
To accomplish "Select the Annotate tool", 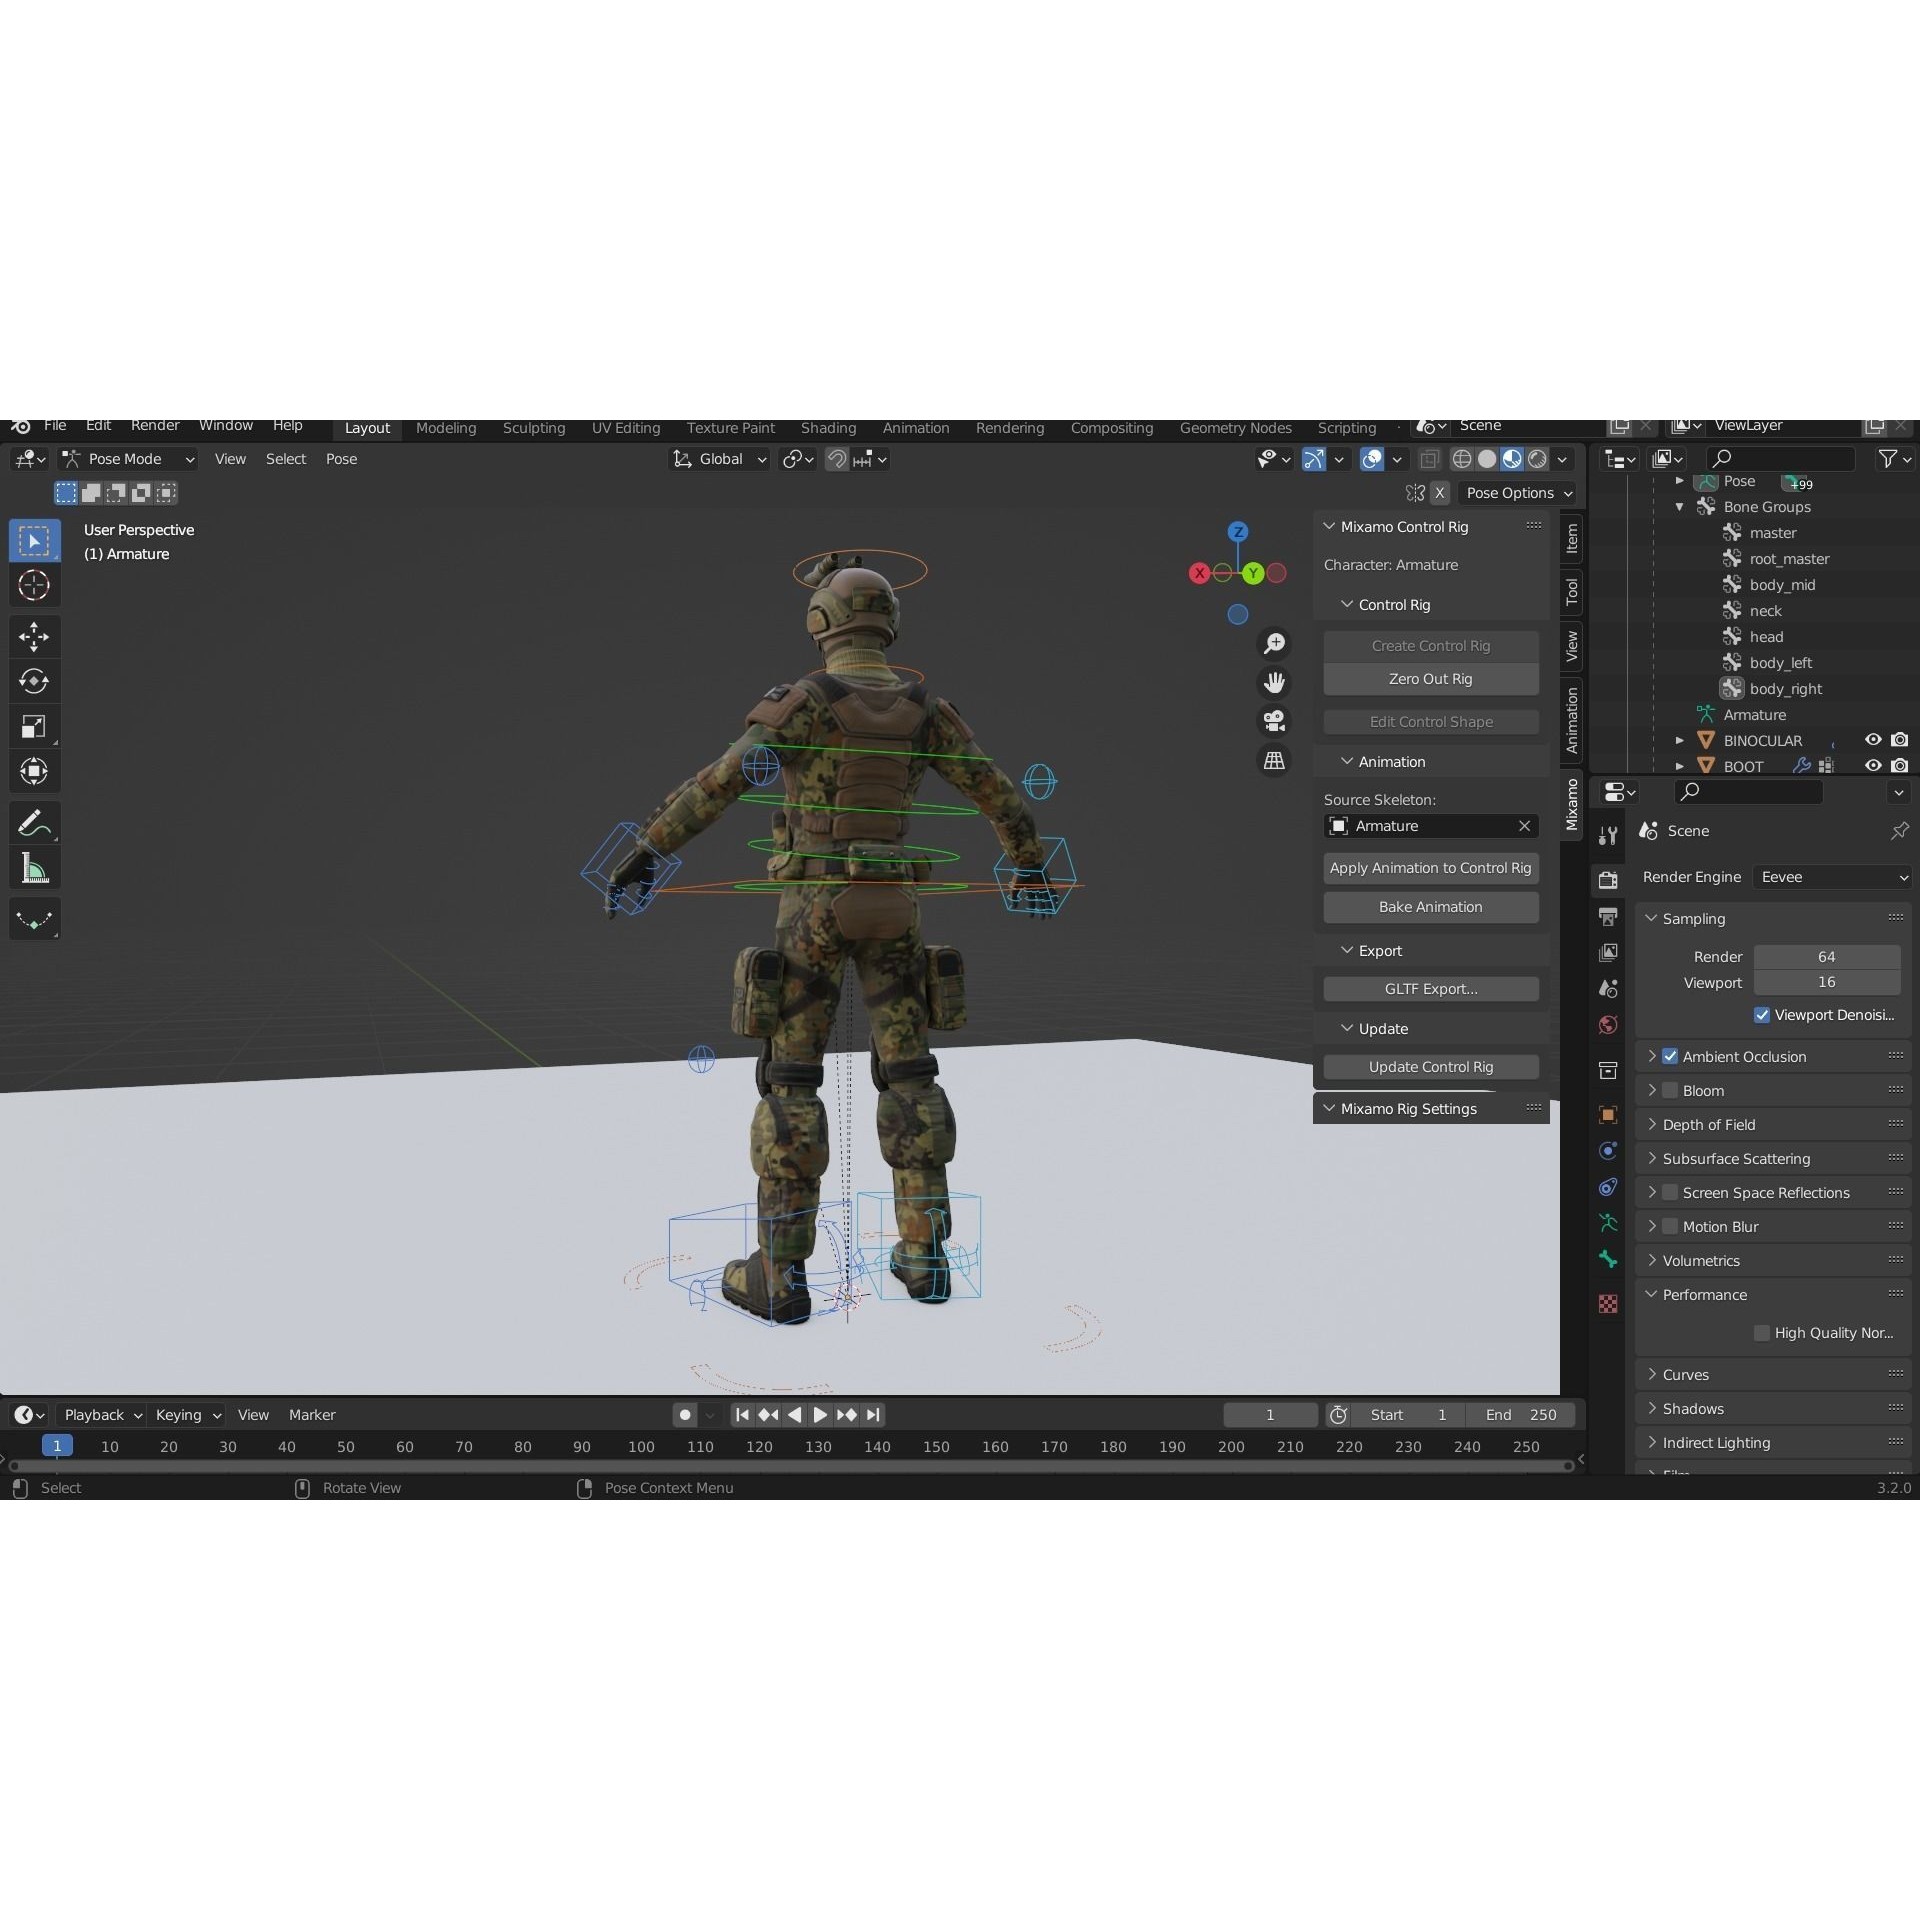I will point(34,824).
